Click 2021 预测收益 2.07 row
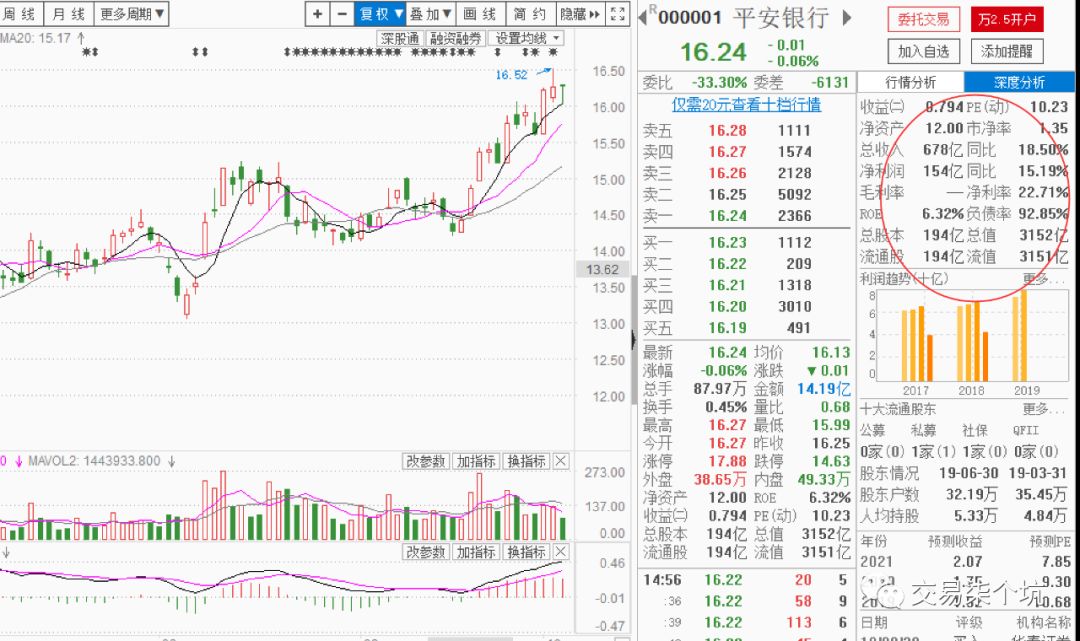The width and height of the screenshot is (1080, 641). point(965,561)
